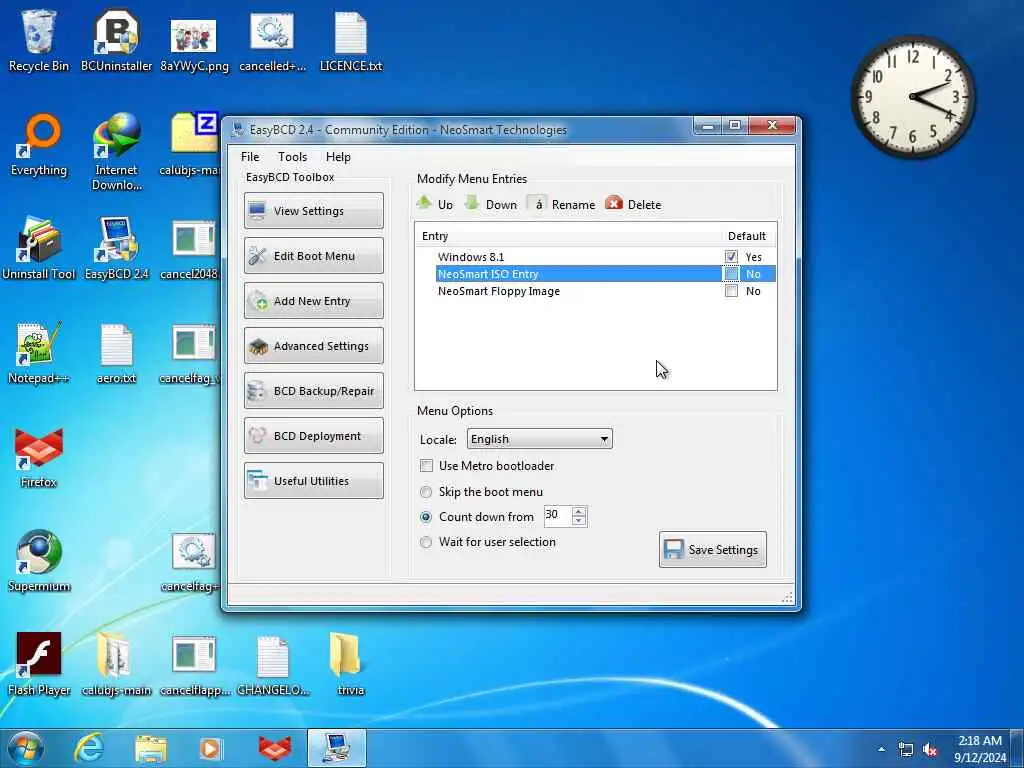Select Count down from option

tap(426, 517)
